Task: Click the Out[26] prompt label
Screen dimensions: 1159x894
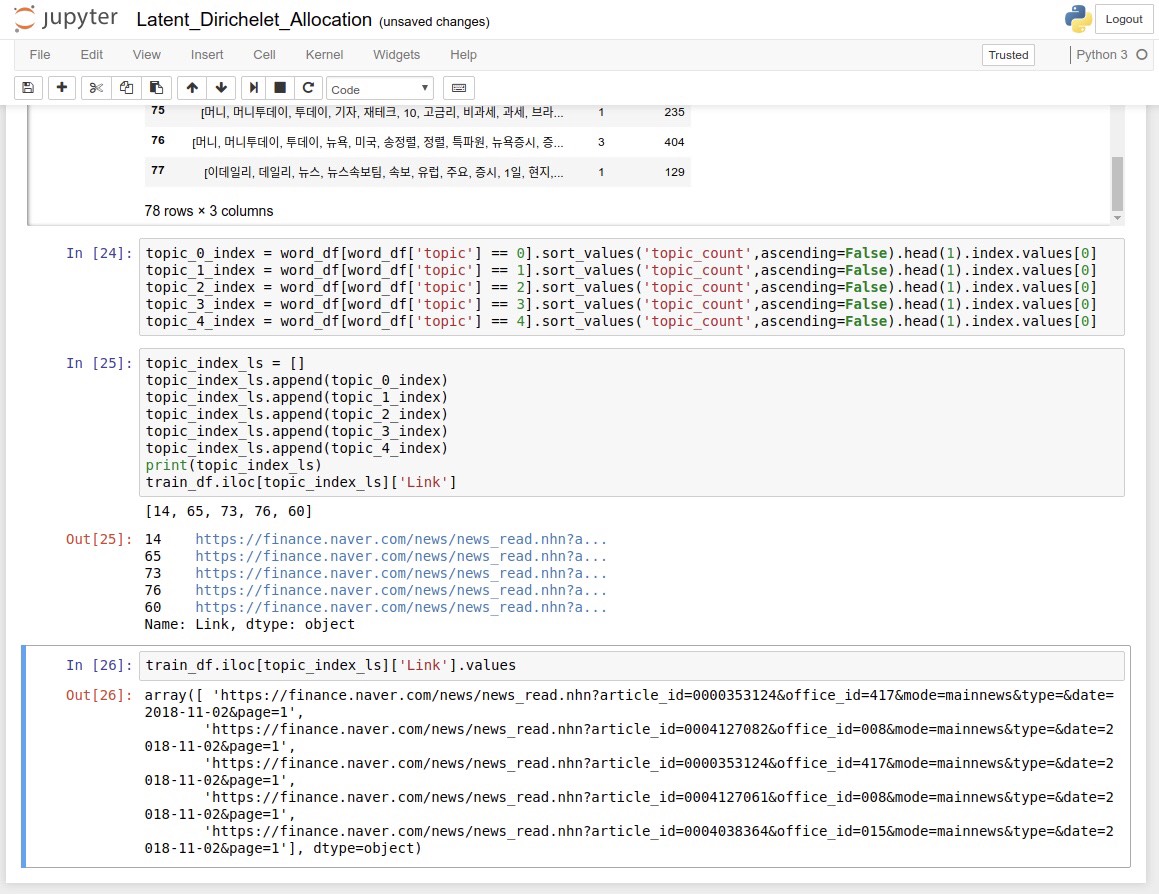Action: pos(99,695)
